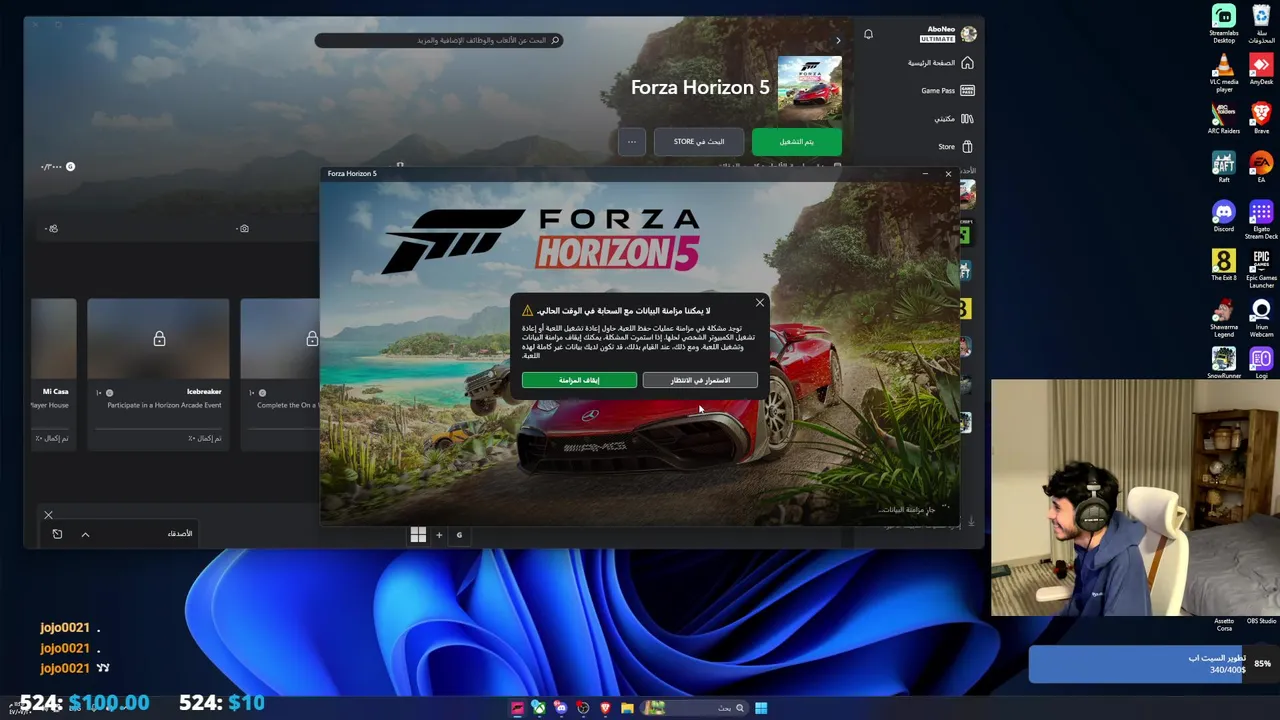Open the AboNeo profile avatar

coord(968,35)
